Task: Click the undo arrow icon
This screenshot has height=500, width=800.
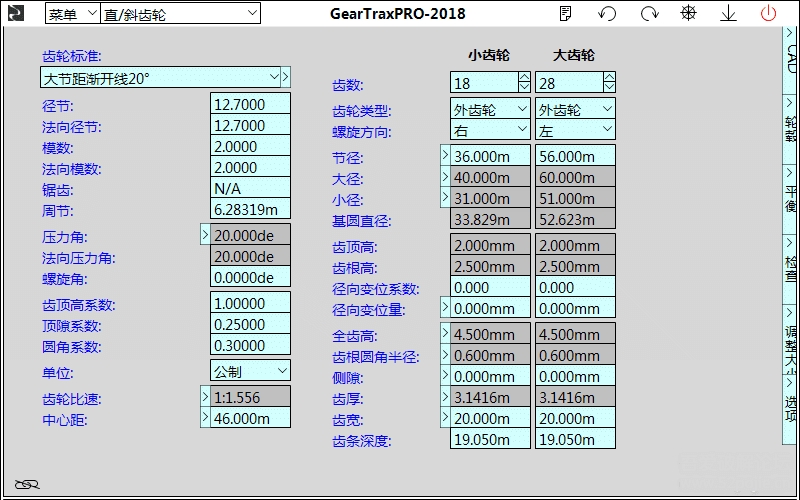Action: coord(607,13)
